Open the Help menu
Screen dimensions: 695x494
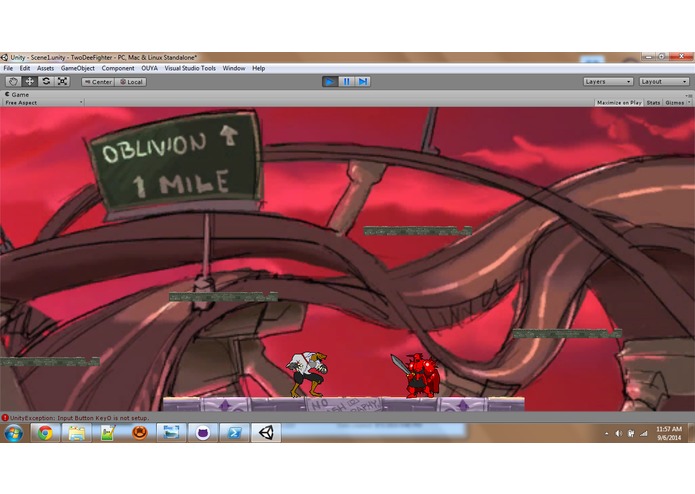(258, 68)
